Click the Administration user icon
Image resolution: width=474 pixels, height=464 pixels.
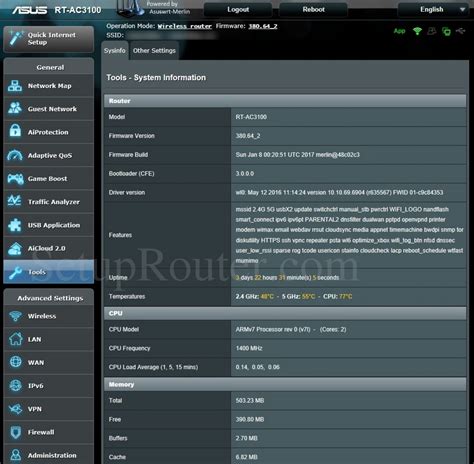[x=15, y=455]
